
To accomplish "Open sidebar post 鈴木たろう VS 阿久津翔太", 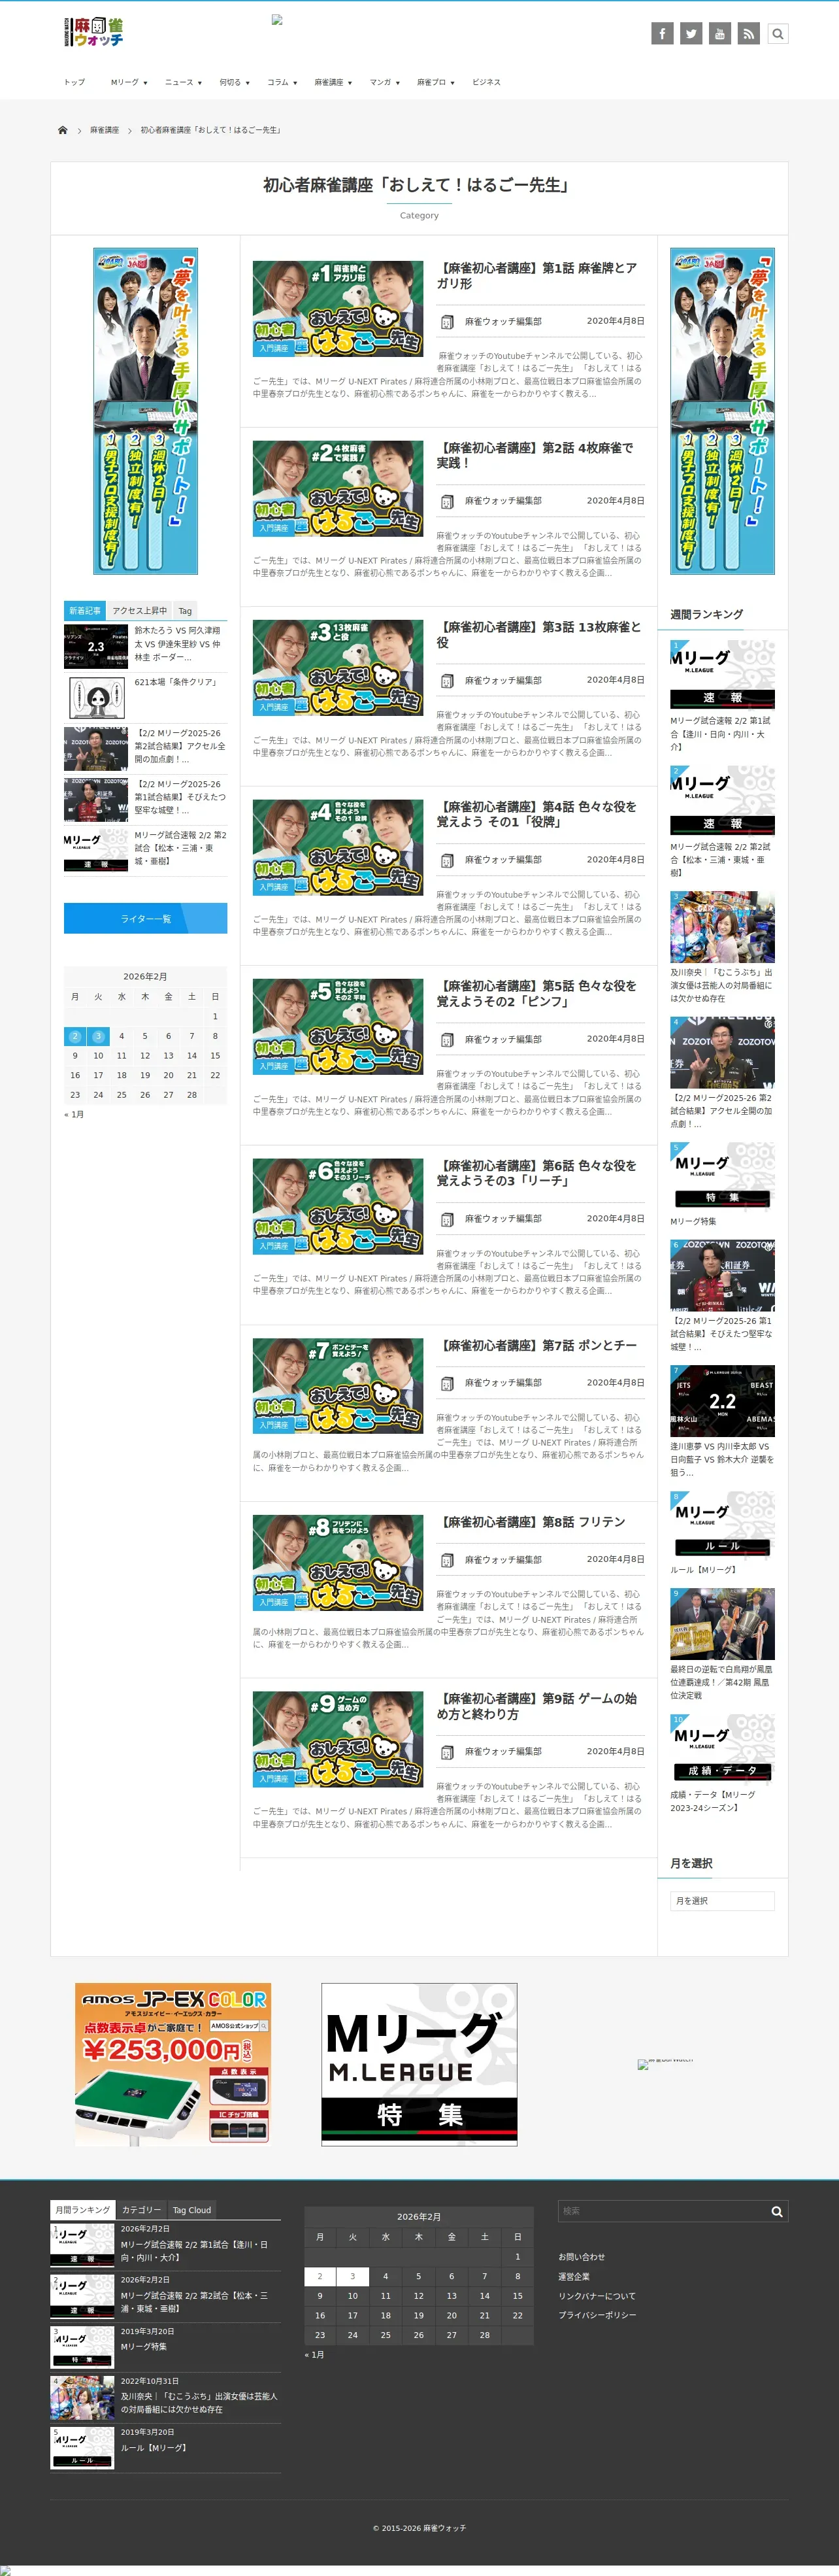I will point(178,644).
